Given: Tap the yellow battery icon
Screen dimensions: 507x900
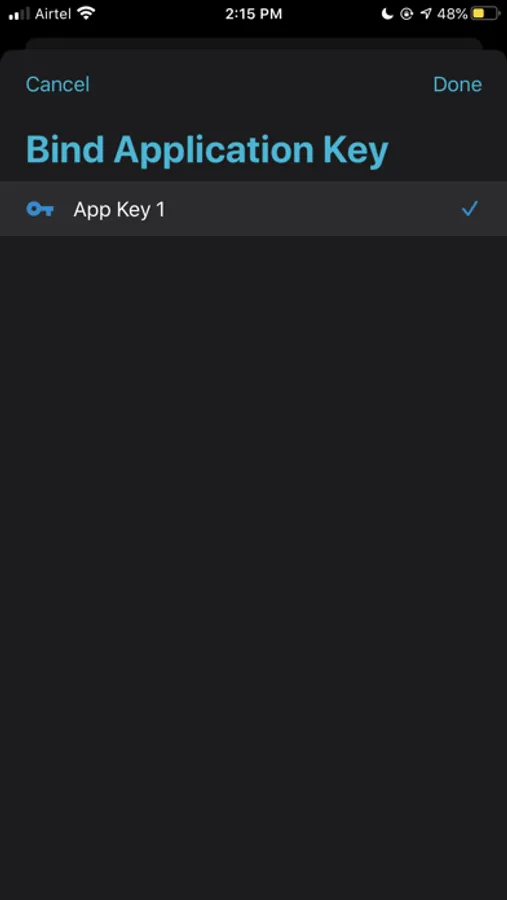Looking at the screenshot, I should coord(485,14).
